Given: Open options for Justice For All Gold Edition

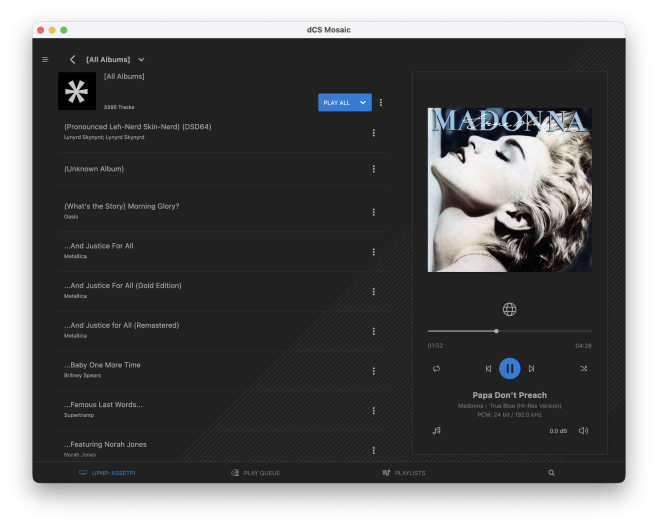Looking at the screenshot, I should pos(373,291).
